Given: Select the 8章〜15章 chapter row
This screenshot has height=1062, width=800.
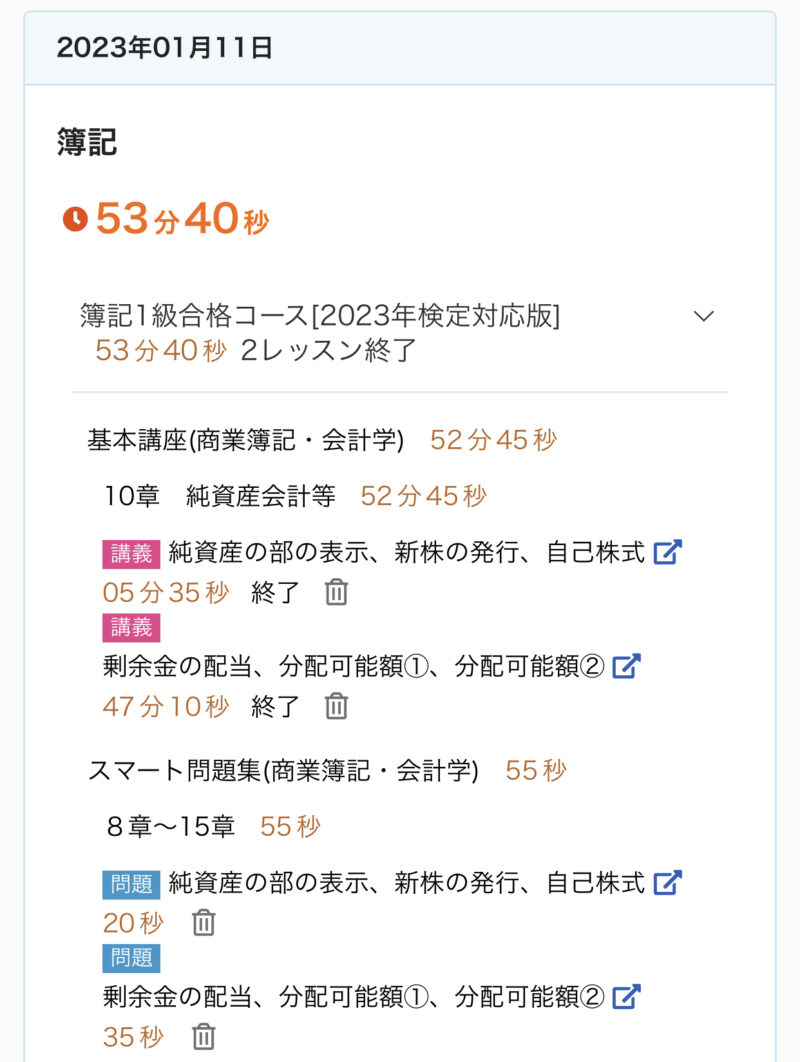Looking at the screenshot, I should point(170,827).
